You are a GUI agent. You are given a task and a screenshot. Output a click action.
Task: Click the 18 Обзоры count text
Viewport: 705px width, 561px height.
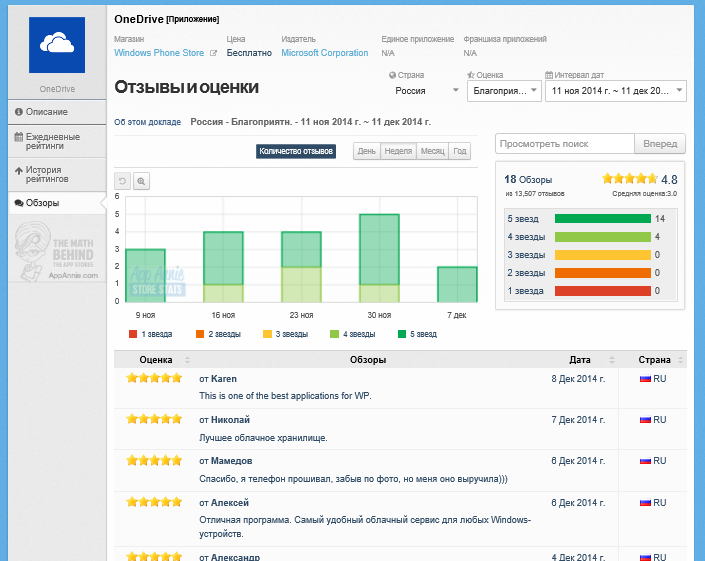528,180
